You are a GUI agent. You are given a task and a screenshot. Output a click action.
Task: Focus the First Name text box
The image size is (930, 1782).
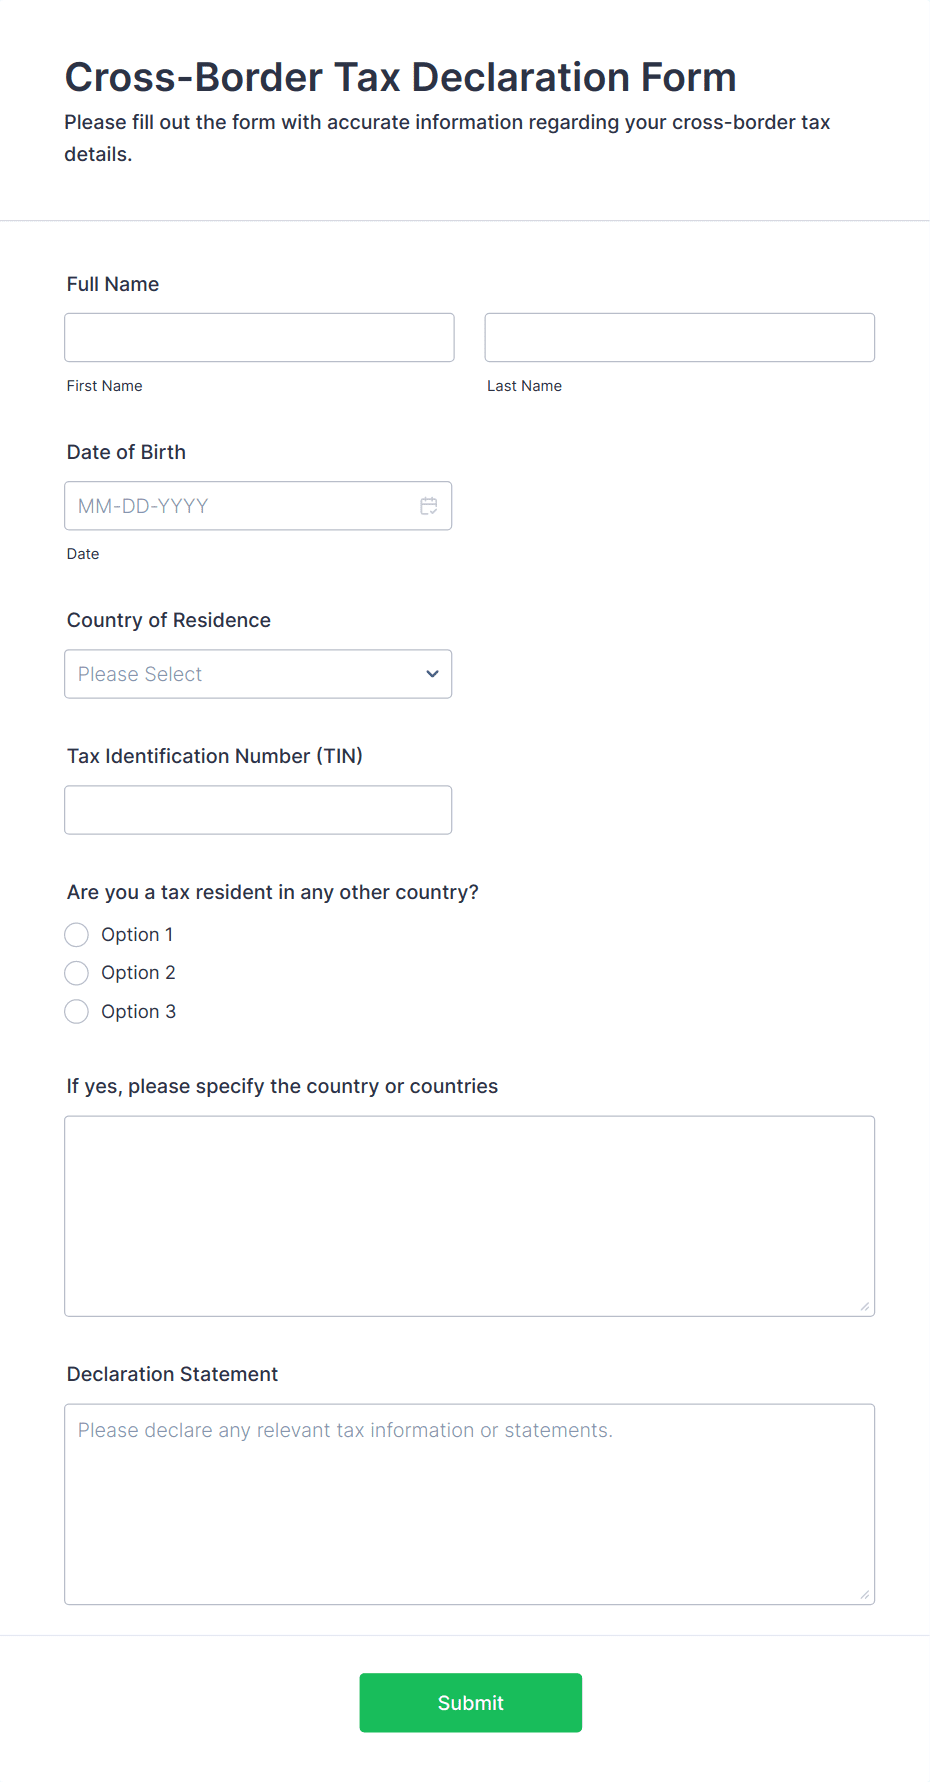tap(259, 338)
